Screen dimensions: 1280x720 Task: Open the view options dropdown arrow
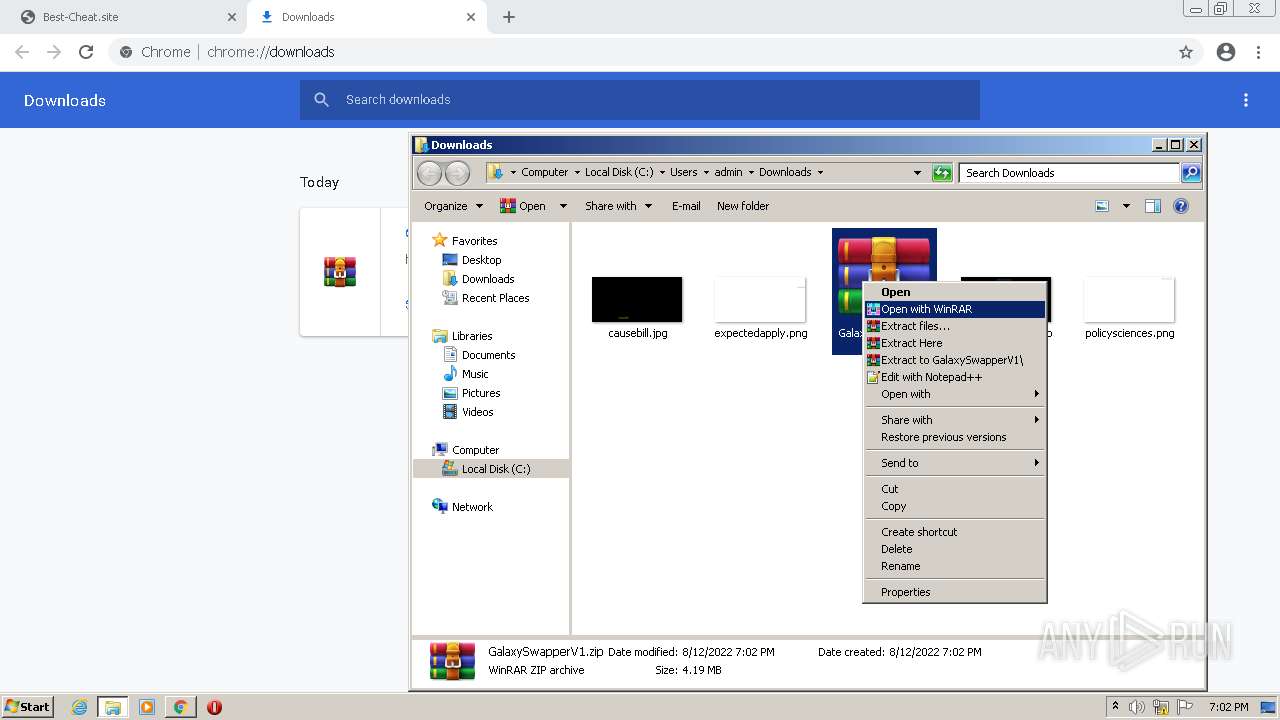[1126, 206]
